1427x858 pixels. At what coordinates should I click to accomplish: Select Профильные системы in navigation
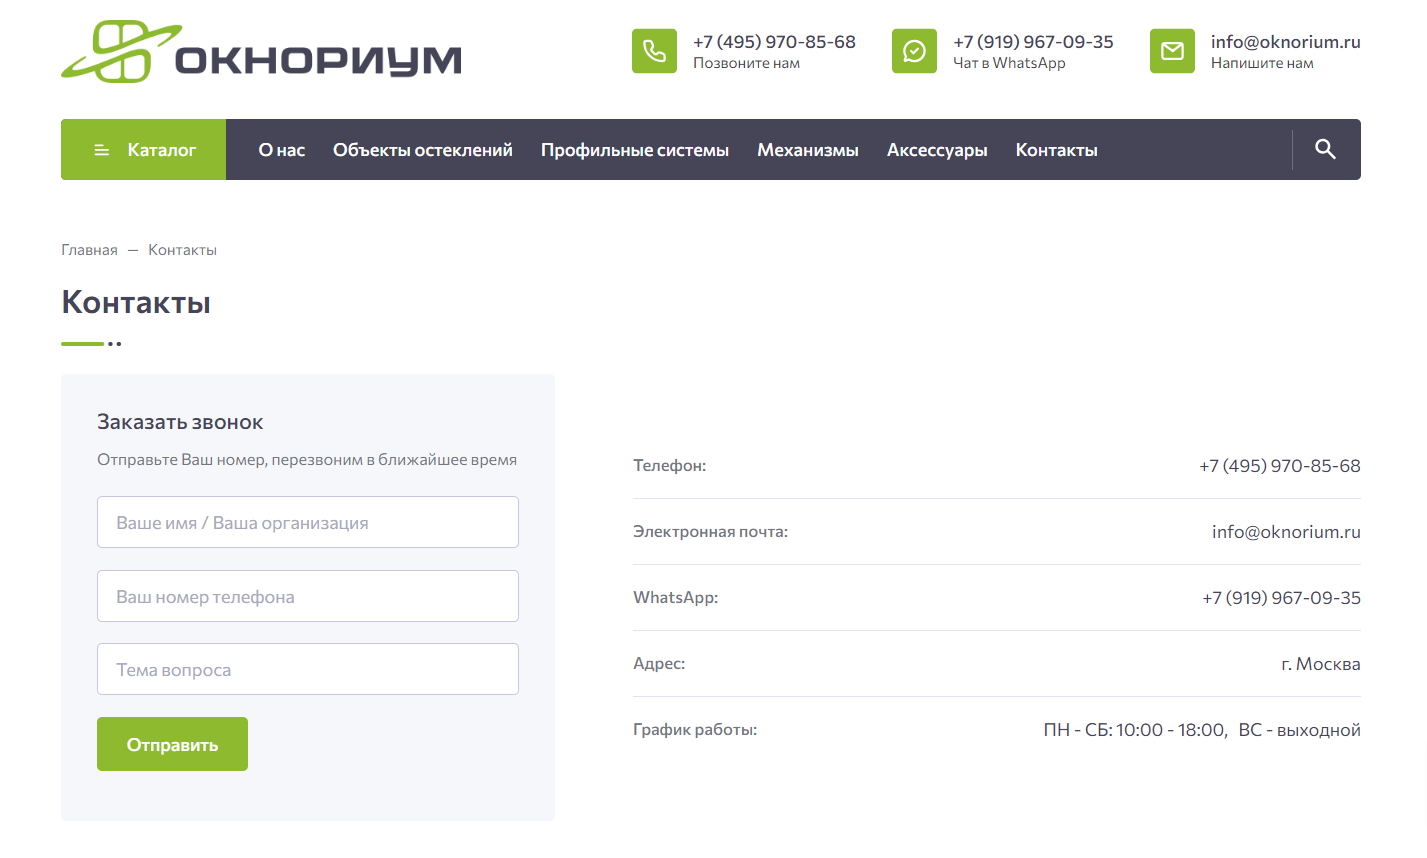tap(634, 150)
